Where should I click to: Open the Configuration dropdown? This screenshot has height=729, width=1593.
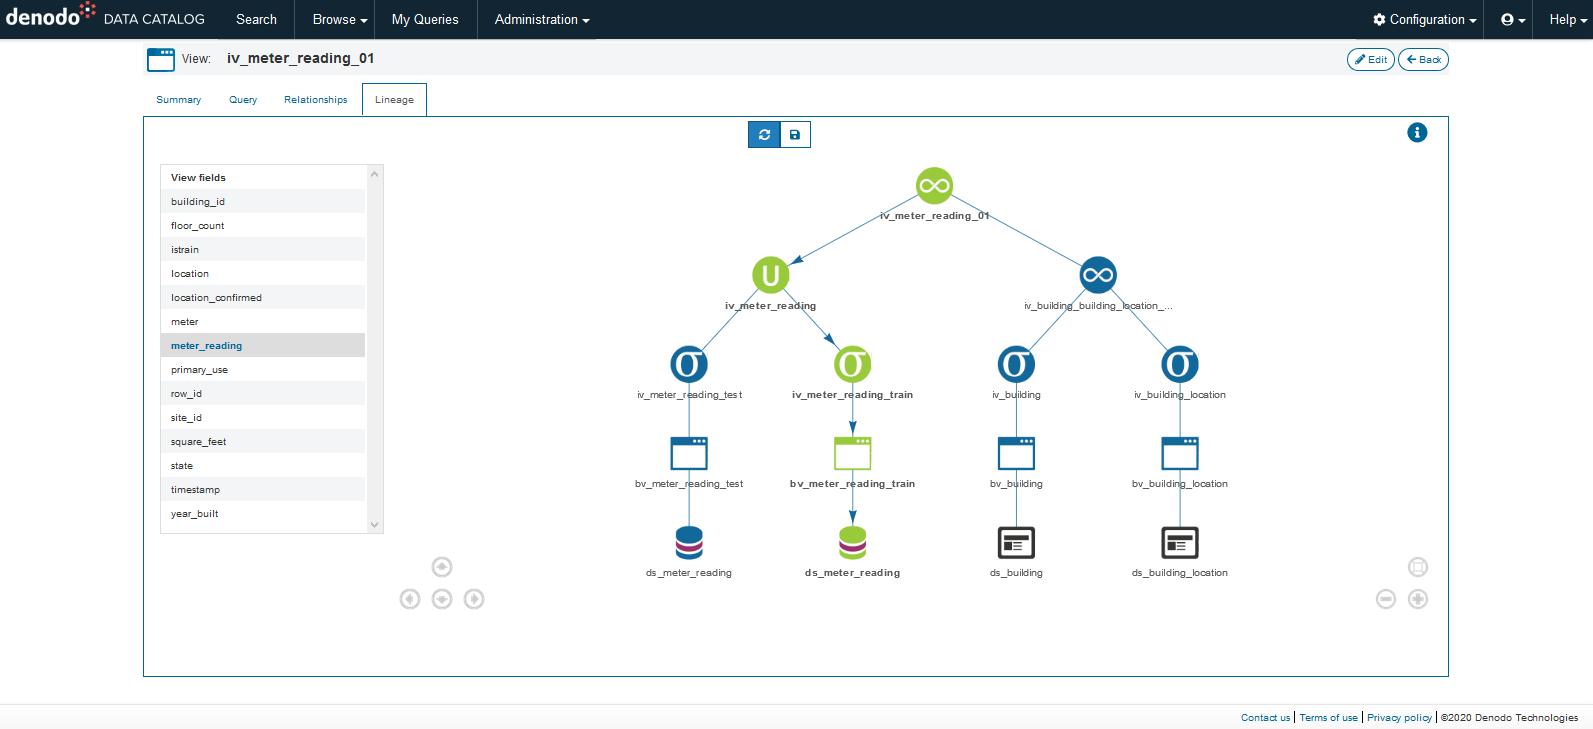click(1425, 19)
